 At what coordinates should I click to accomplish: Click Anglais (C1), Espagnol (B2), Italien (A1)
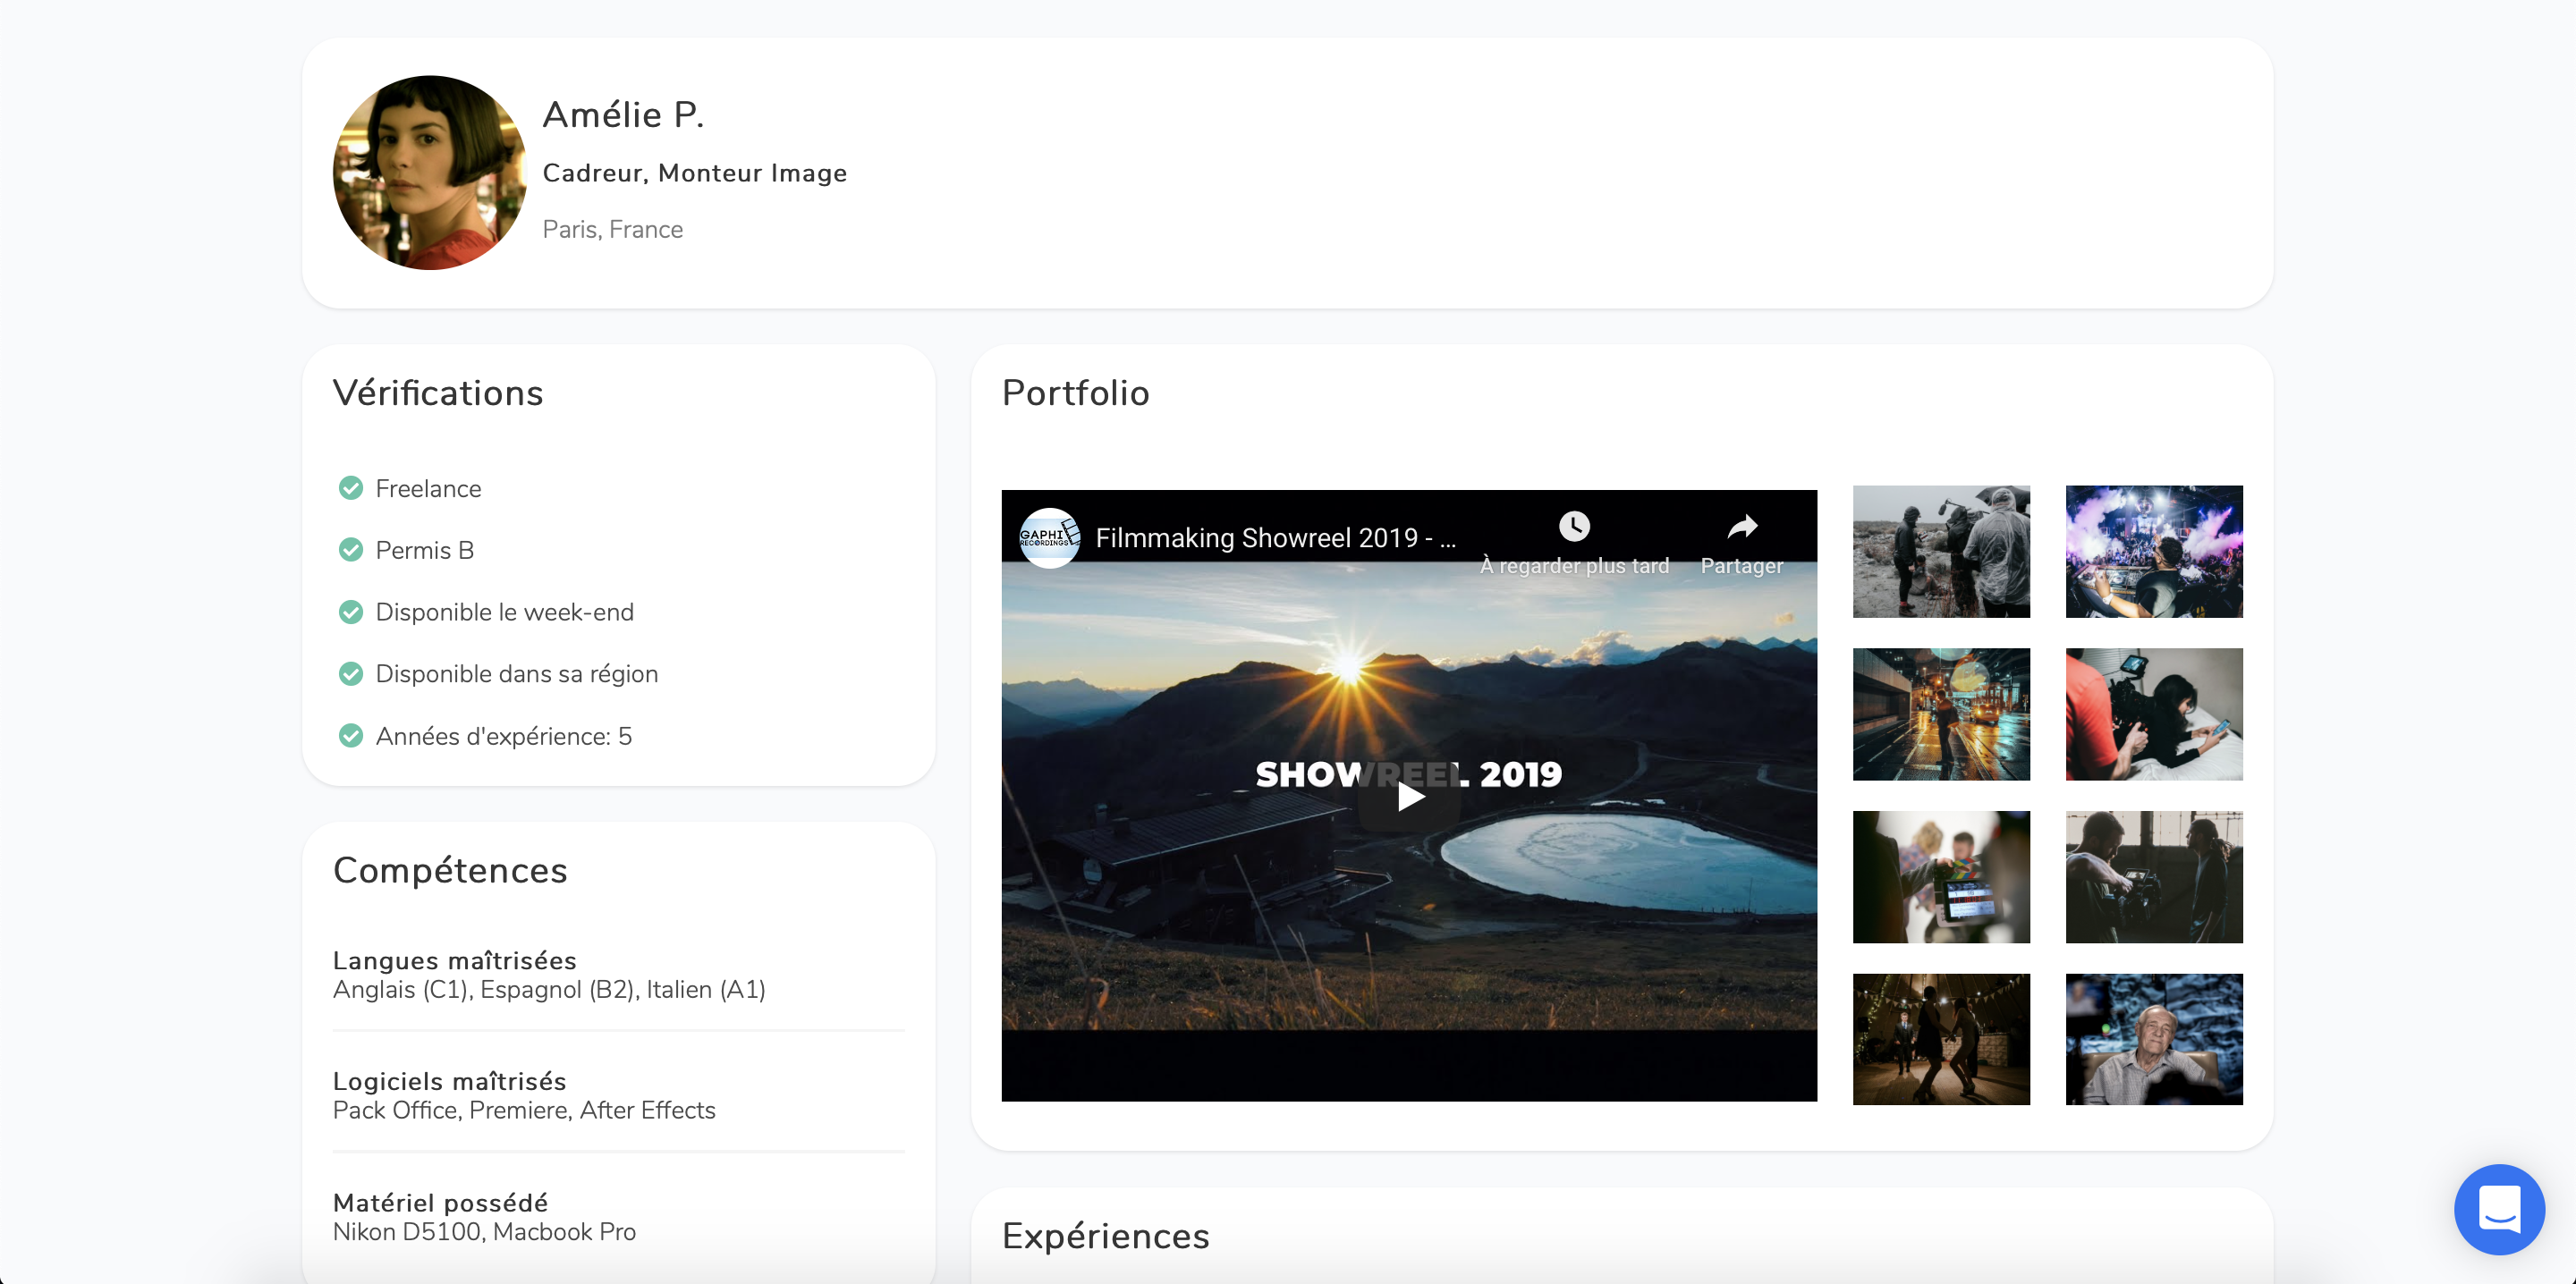tap(549, 989)
